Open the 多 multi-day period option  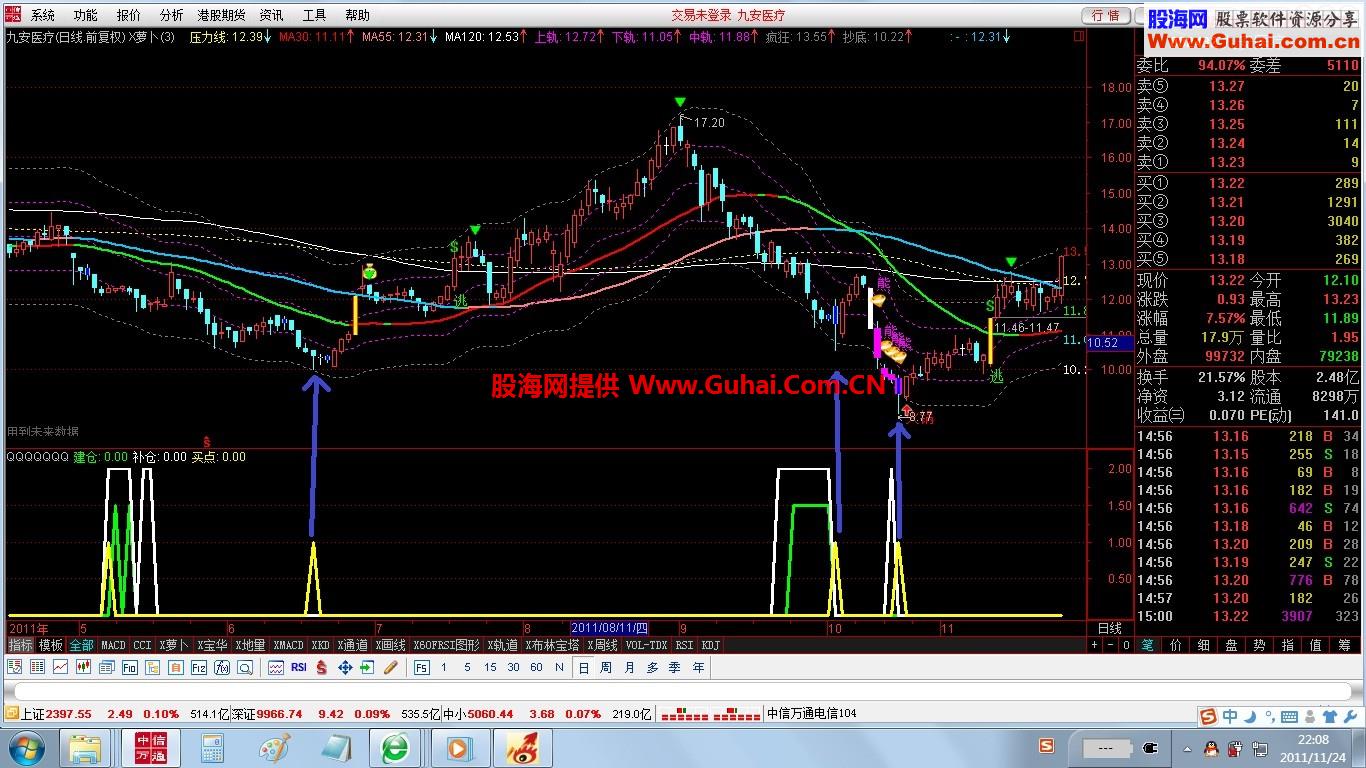[x=652, y=667]
